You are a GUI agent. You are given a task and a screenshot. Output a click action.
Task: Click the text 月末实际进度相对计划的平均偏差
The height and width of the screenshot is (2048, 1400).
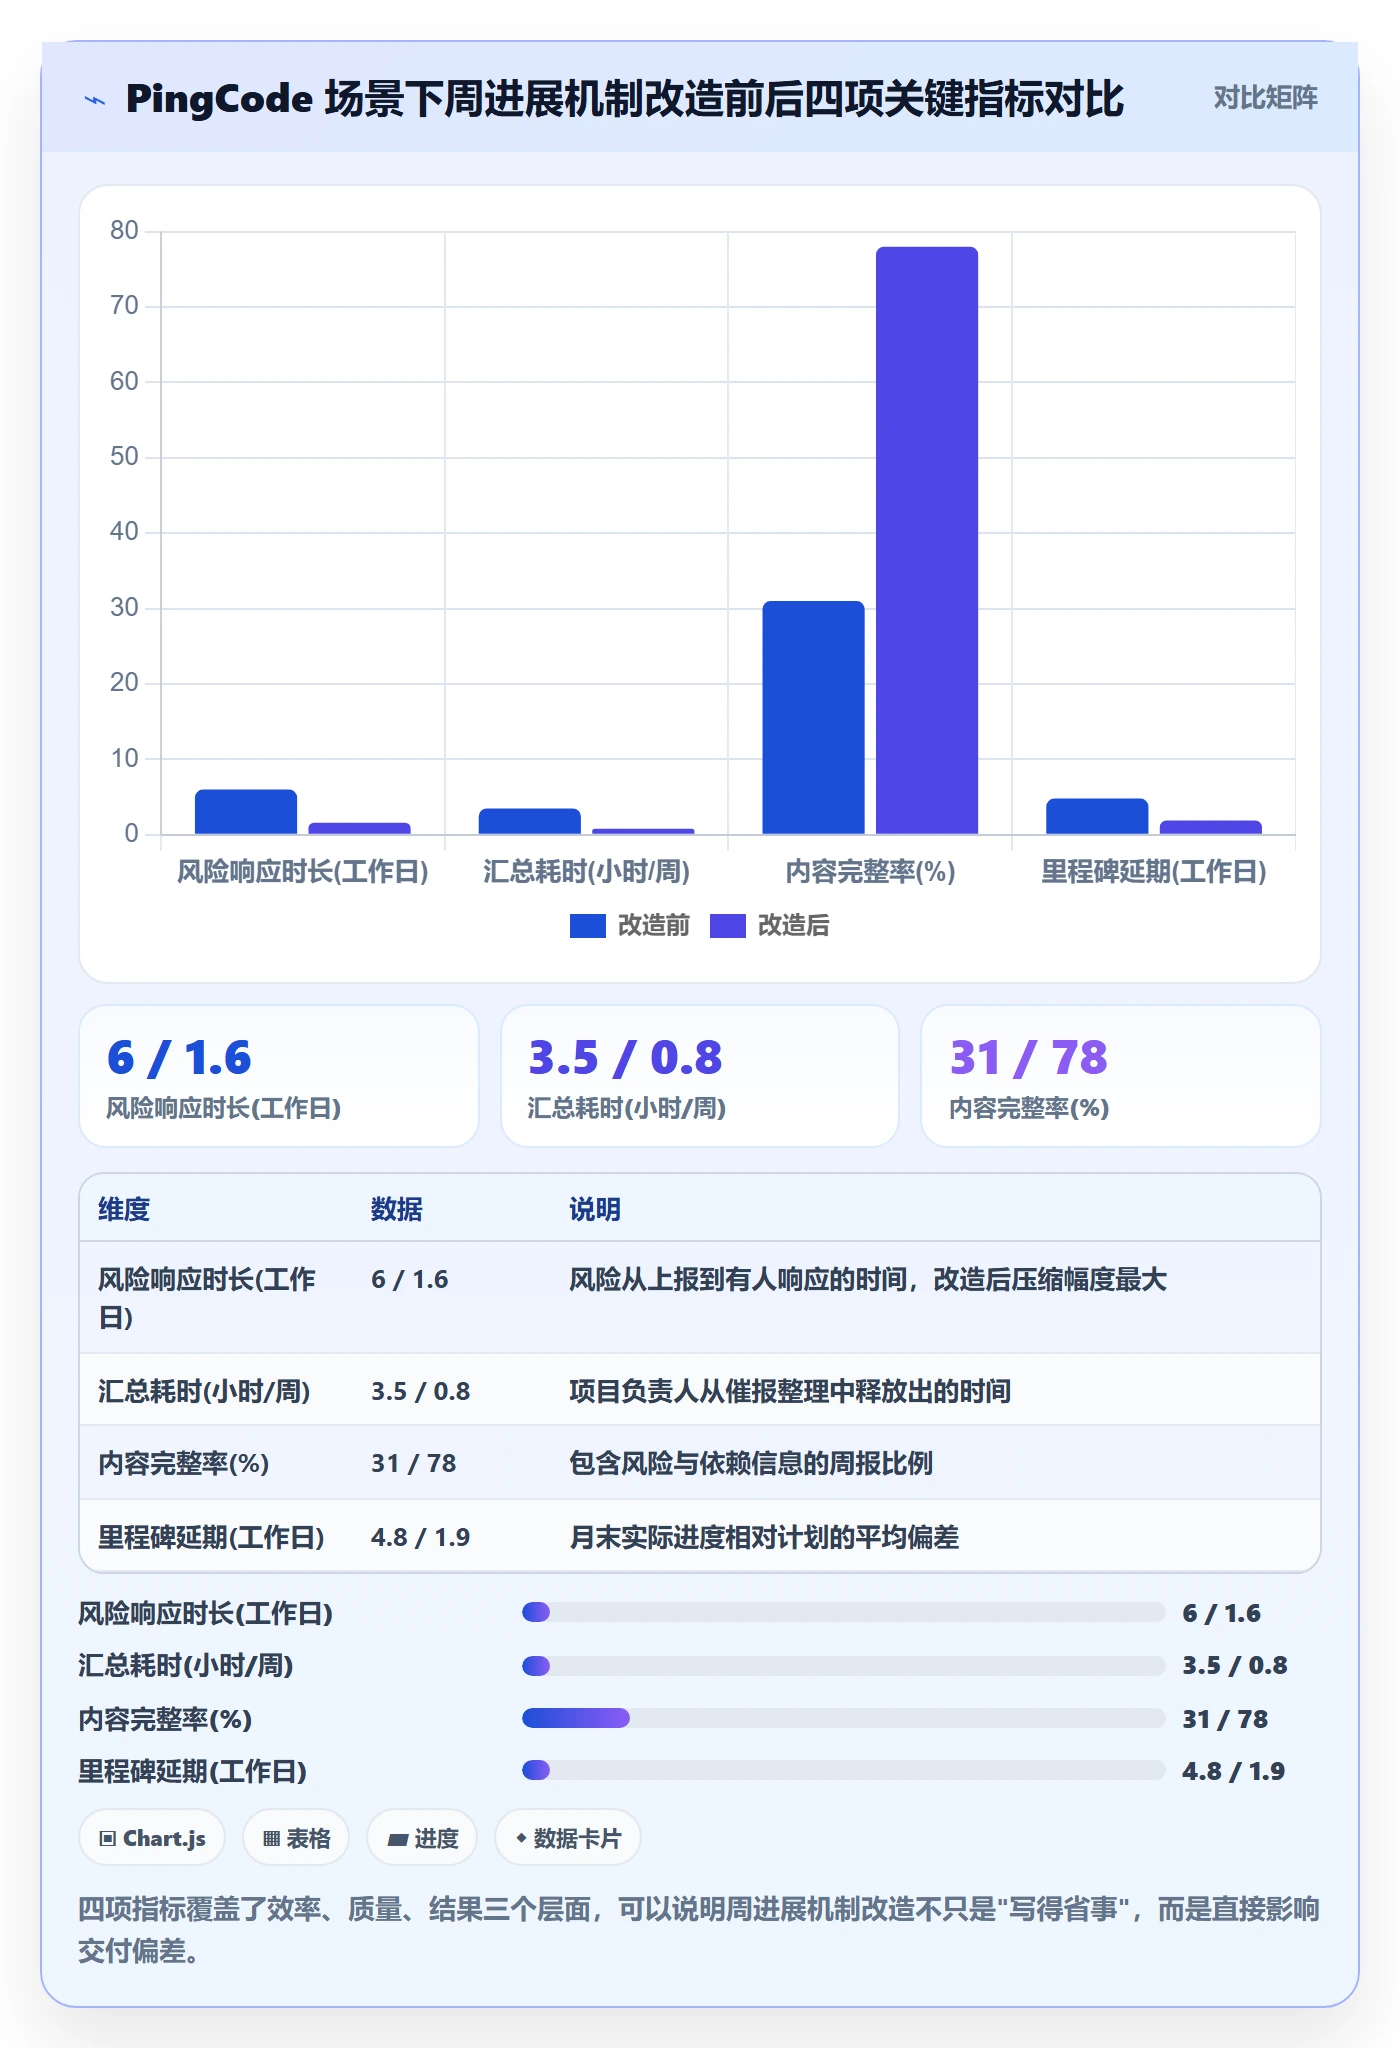pos(764,1537)
